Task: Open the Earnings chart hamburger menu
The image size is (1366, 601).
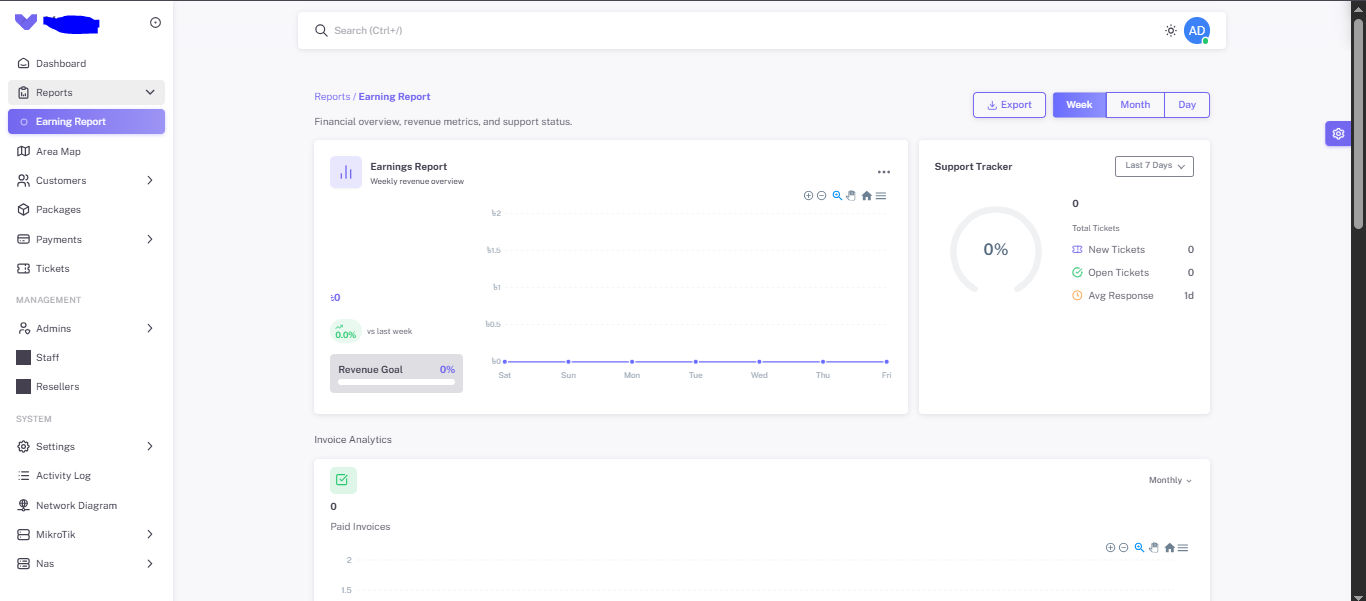Action: (881, 196)
